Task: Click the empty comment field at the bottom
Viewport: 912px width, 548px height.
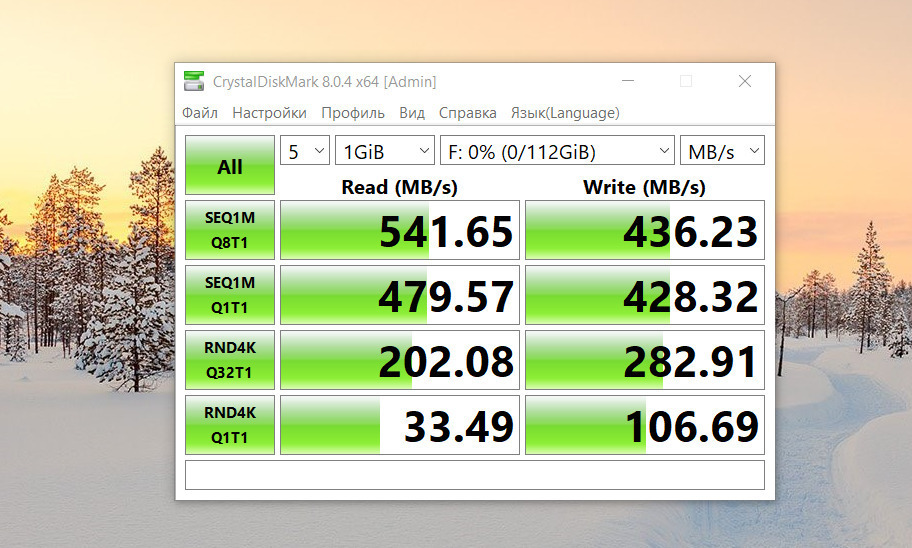Action: click(475, 475)
